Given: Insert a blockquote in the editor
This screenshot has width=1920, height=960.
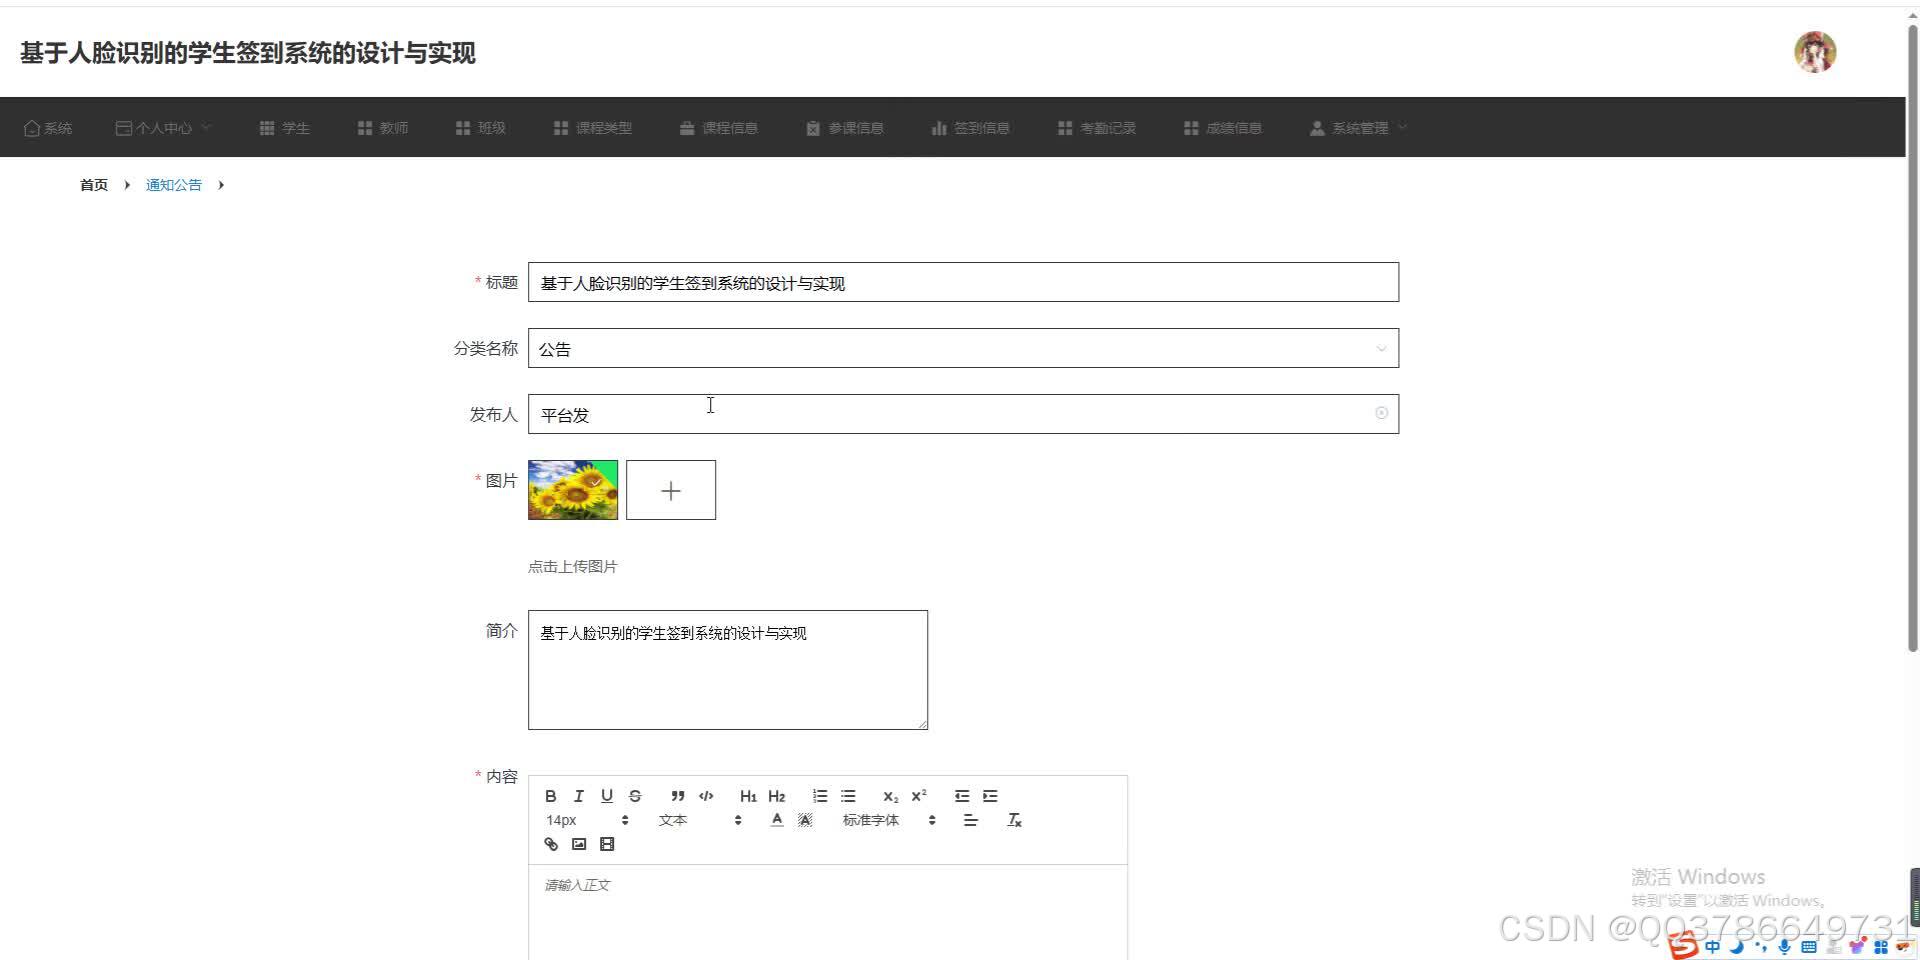Looking at the screenshot, I should [677, 796].
